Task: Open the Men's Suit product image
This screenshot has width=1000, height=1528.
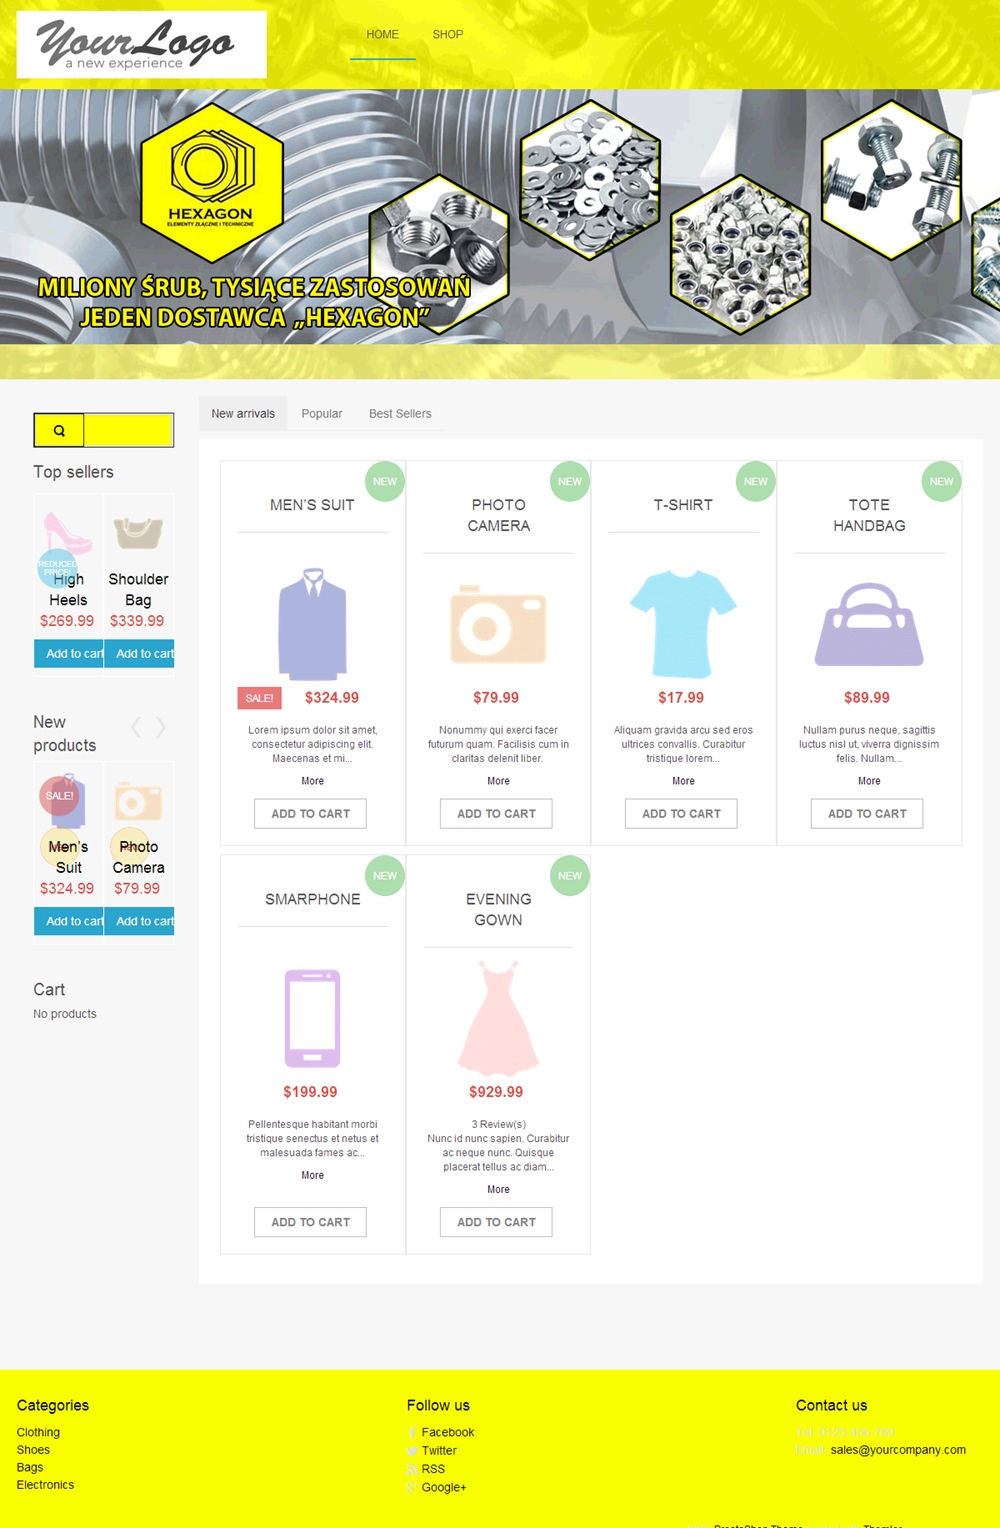Action: [312, 624]
